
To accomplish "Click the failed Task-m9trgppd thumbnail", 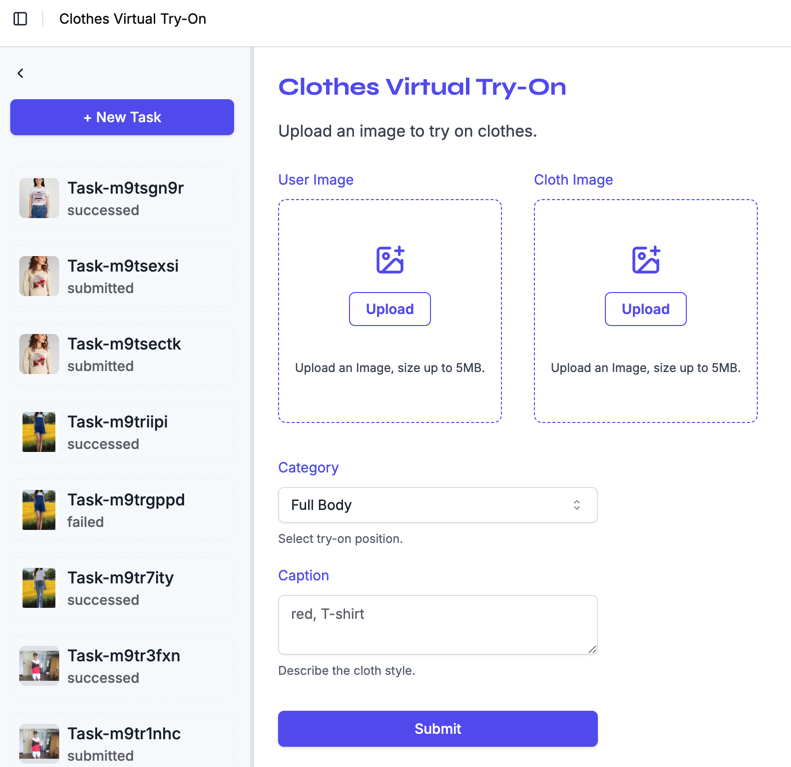I will pos(39,510).
